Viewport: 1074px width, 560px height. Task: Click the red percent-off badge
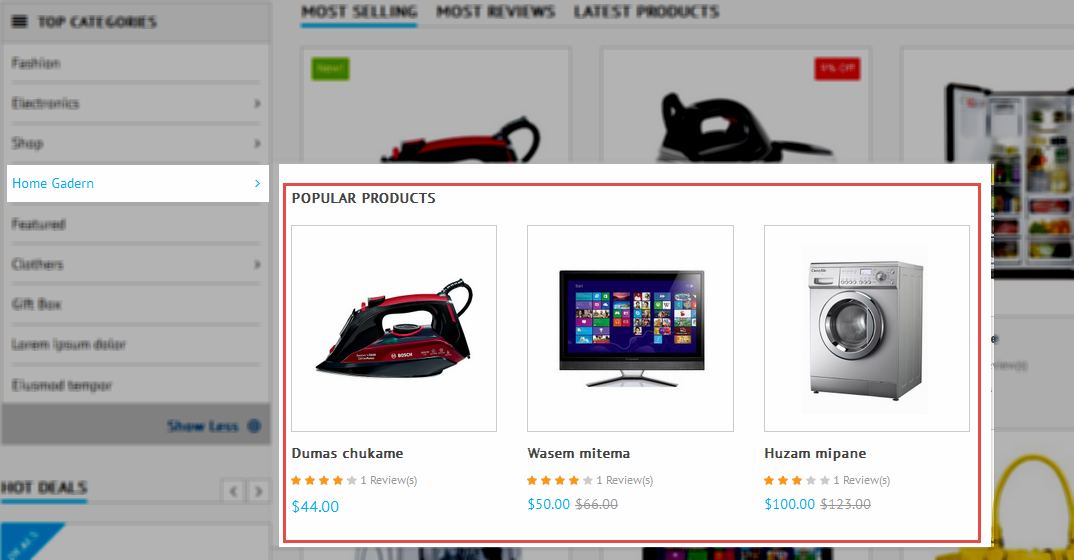[x=837, y=68]
